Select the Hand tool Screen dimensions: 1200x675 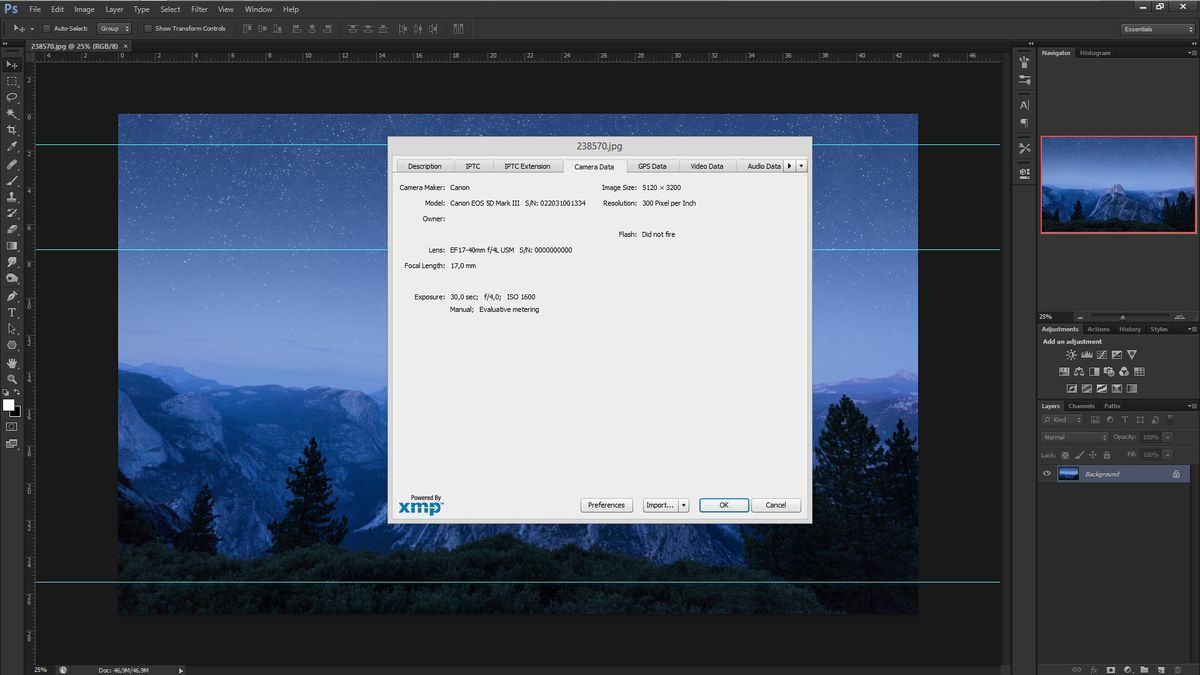[12, 361]
